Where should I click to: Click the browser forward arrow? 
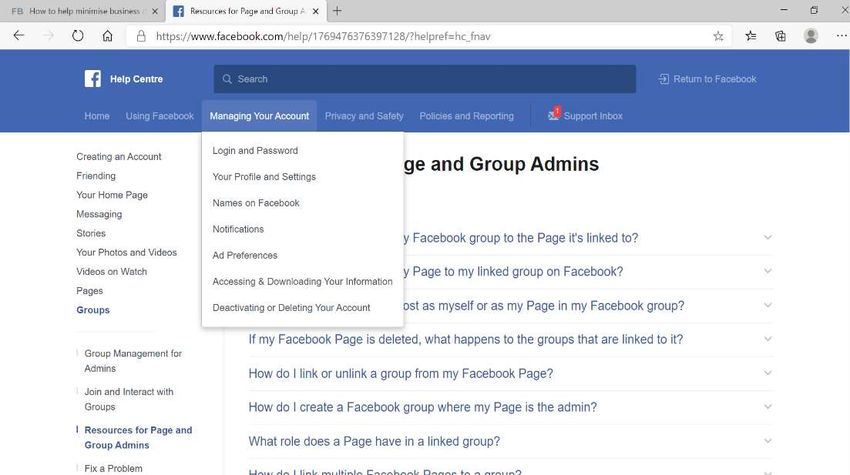(49, 36)
